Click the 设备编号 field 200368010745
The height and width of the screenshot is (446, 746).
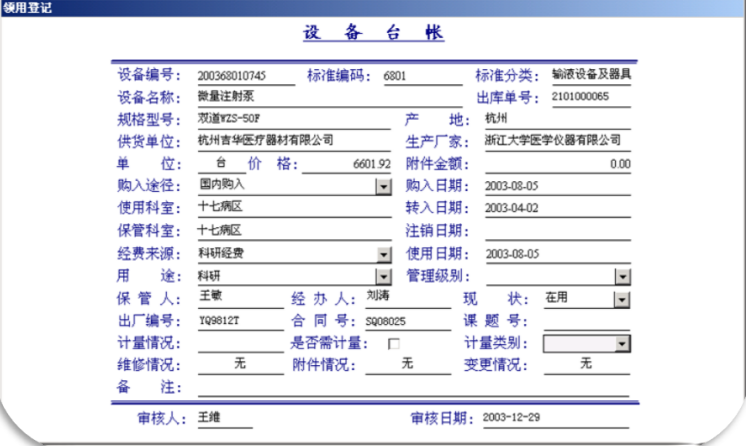(x=246, y=76)
